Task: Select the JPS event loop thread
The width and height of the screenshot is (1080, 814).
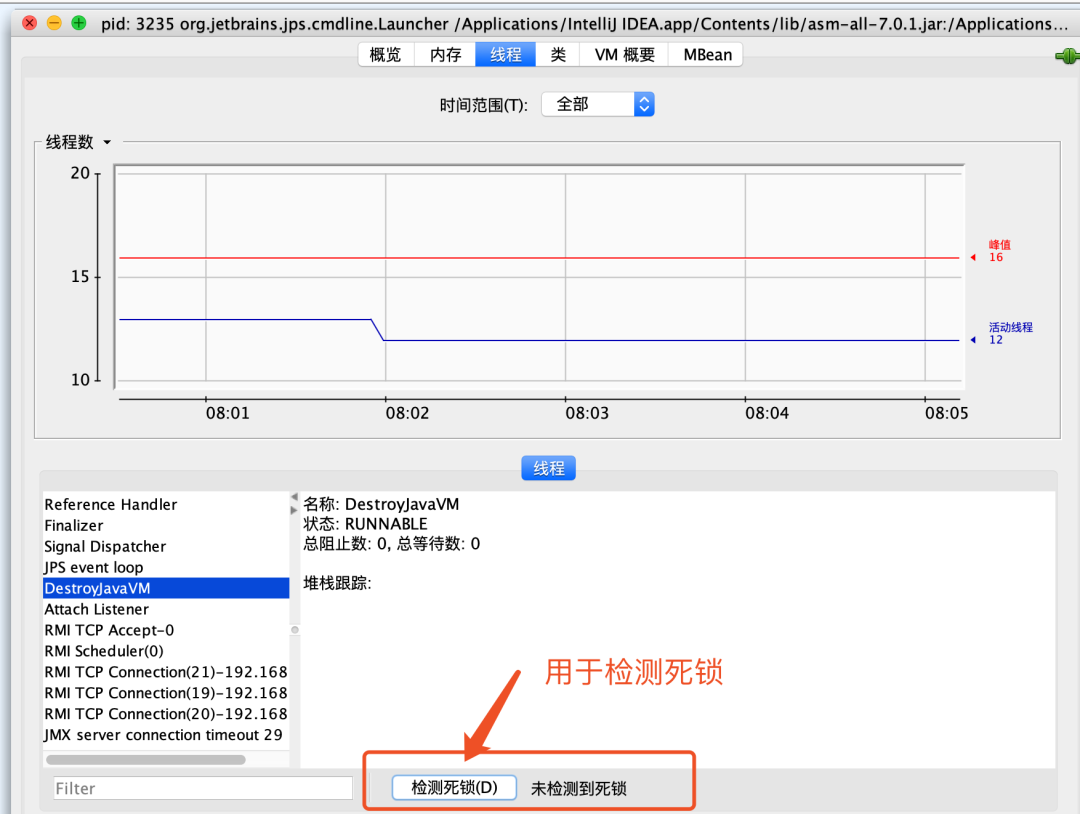Action: tap(166, 567)
